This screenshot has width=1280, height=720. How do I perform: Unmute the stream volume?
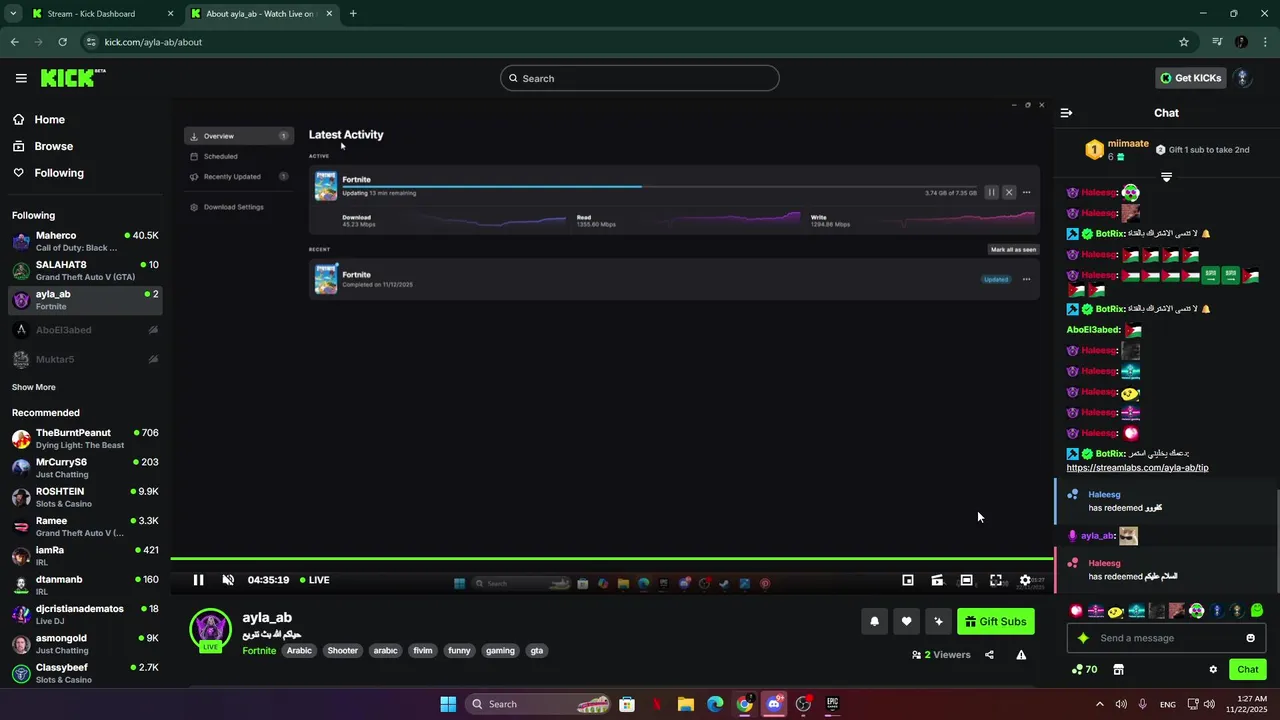coord(228,580)
